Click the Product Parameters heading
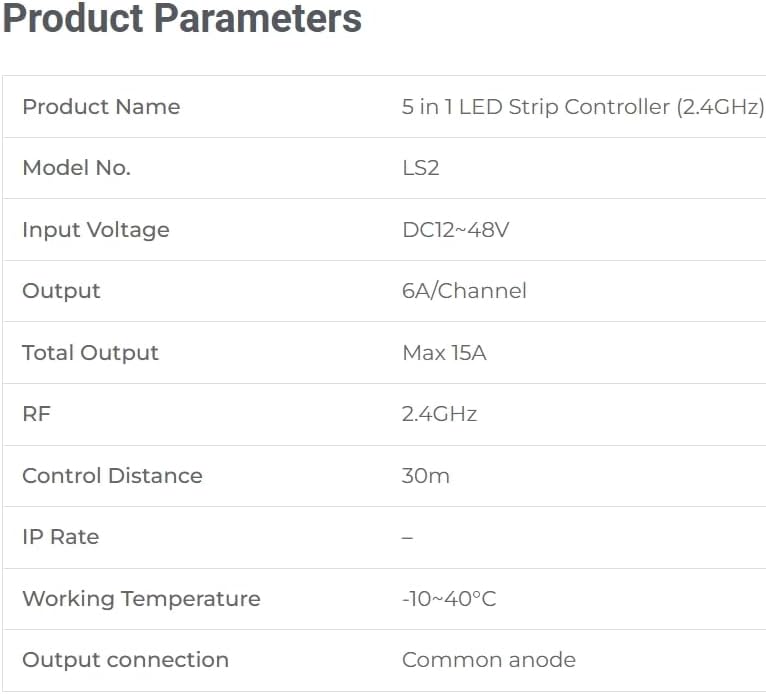 (x=182, y=19)
